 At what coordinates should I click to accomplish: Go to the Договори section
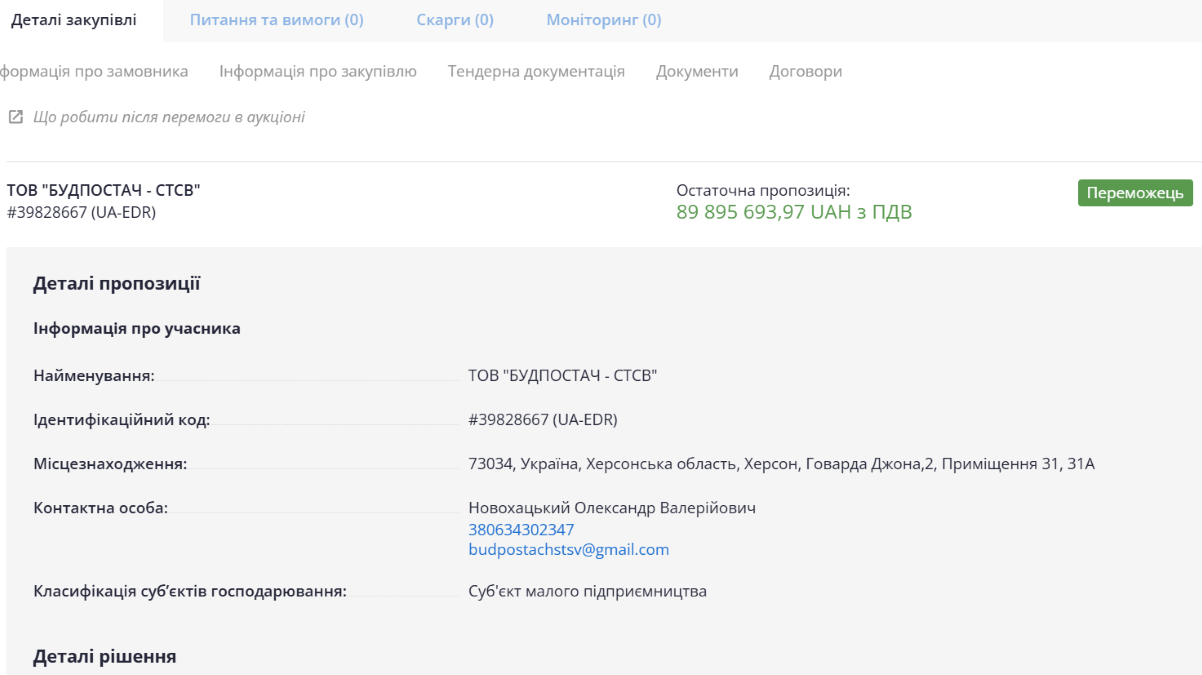(805, 72)
